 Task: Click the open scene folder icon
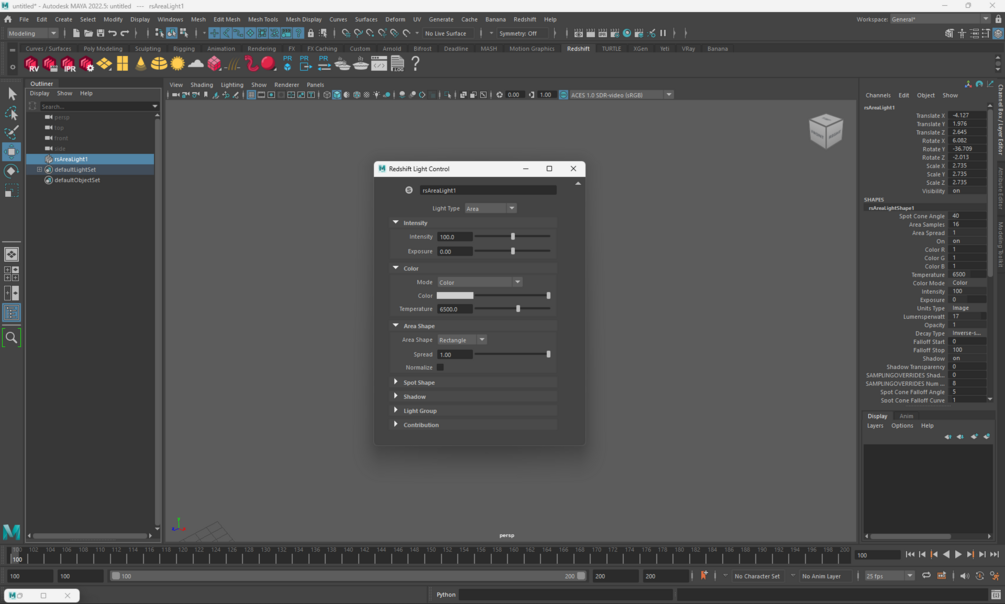tap(88, 33)
